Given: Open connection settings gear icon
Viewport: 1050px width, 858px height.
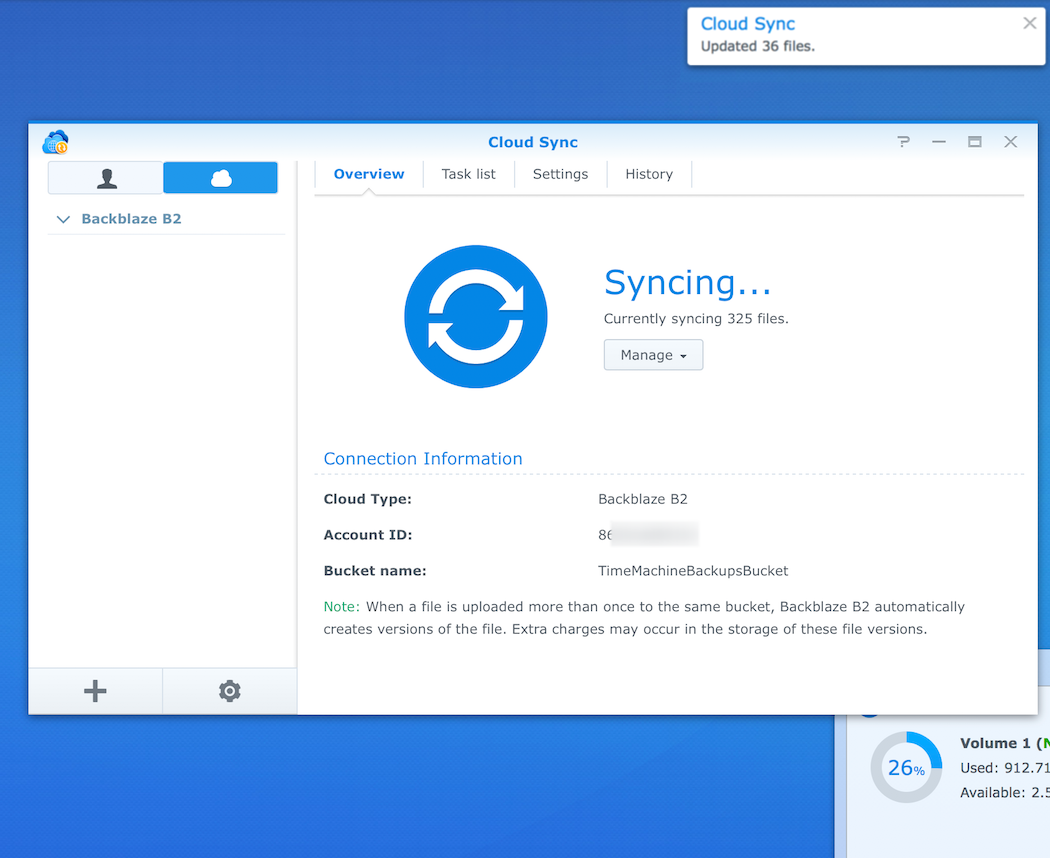Looking at the screenshot, I should click(230, 691).
